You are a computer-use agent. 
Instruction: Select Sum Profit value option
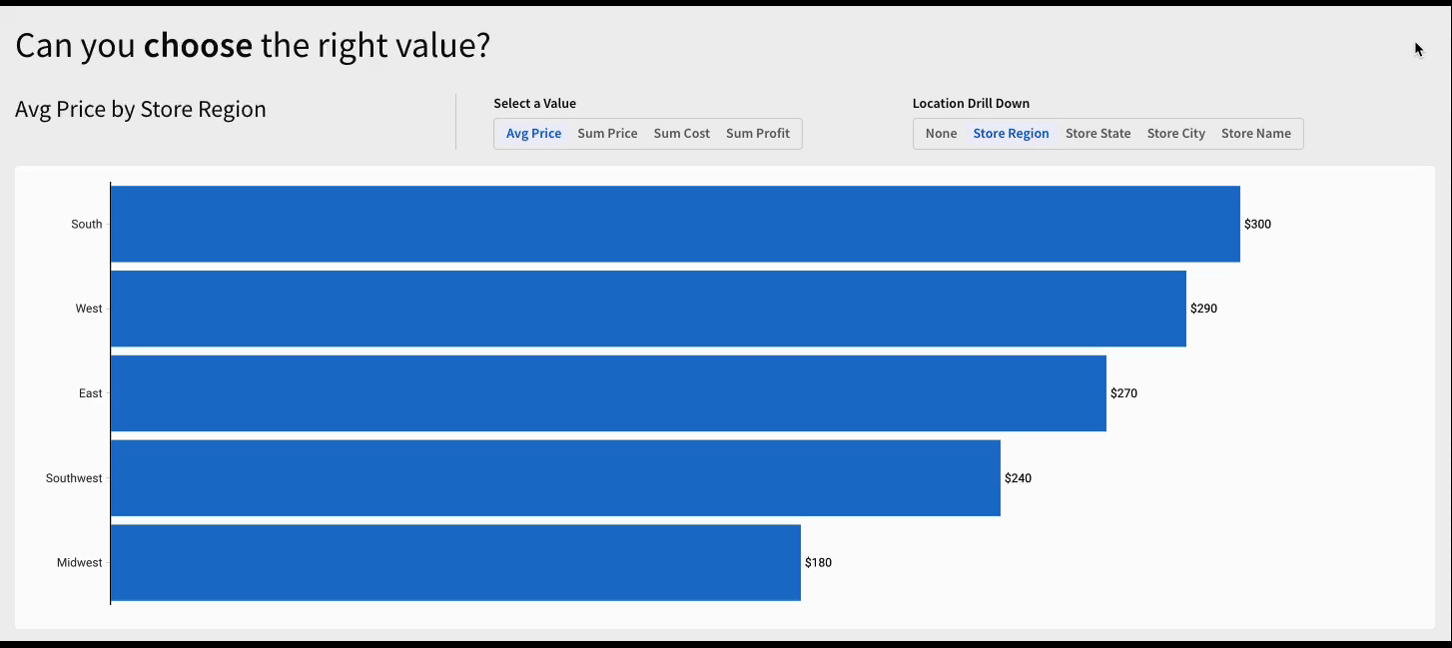point(757,134)
